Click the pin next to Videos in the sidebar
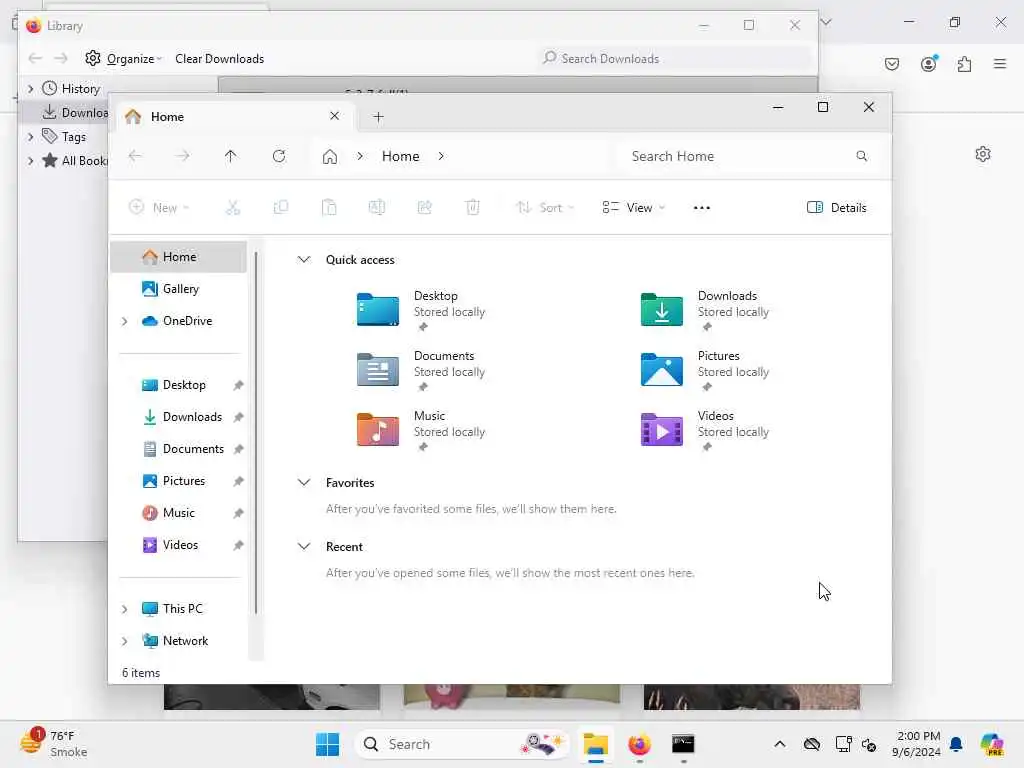Screen dimensions: 1024x768 (238, 545)
